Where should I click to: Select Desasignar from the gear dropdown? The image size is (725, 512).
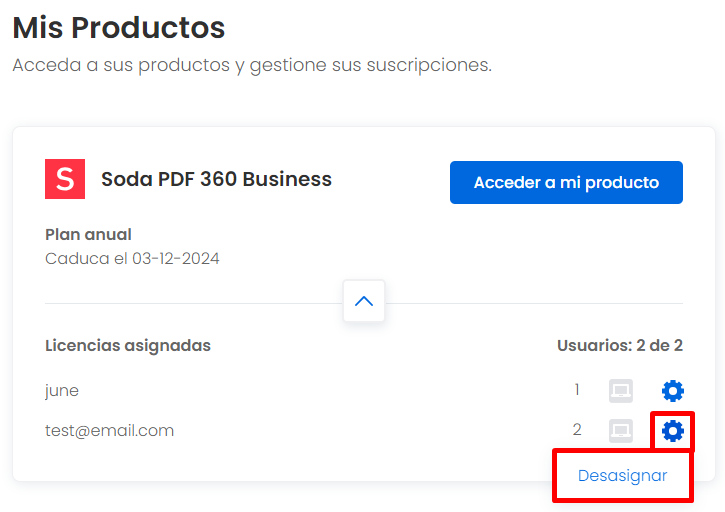tap(622, 475)
